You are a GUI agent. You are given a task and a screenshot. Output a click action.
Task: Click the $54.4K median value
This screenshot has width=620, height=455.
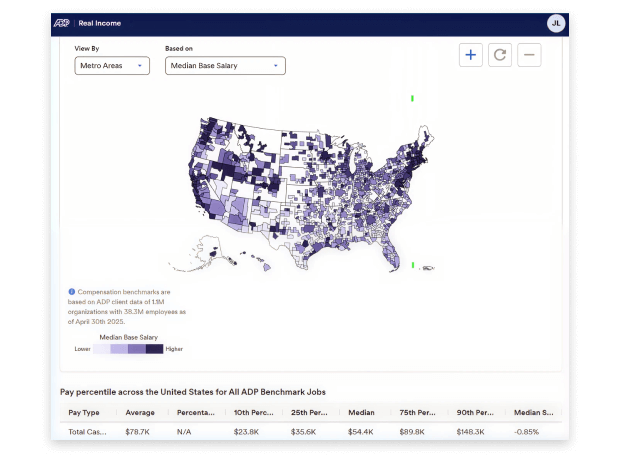coord(361,432)
